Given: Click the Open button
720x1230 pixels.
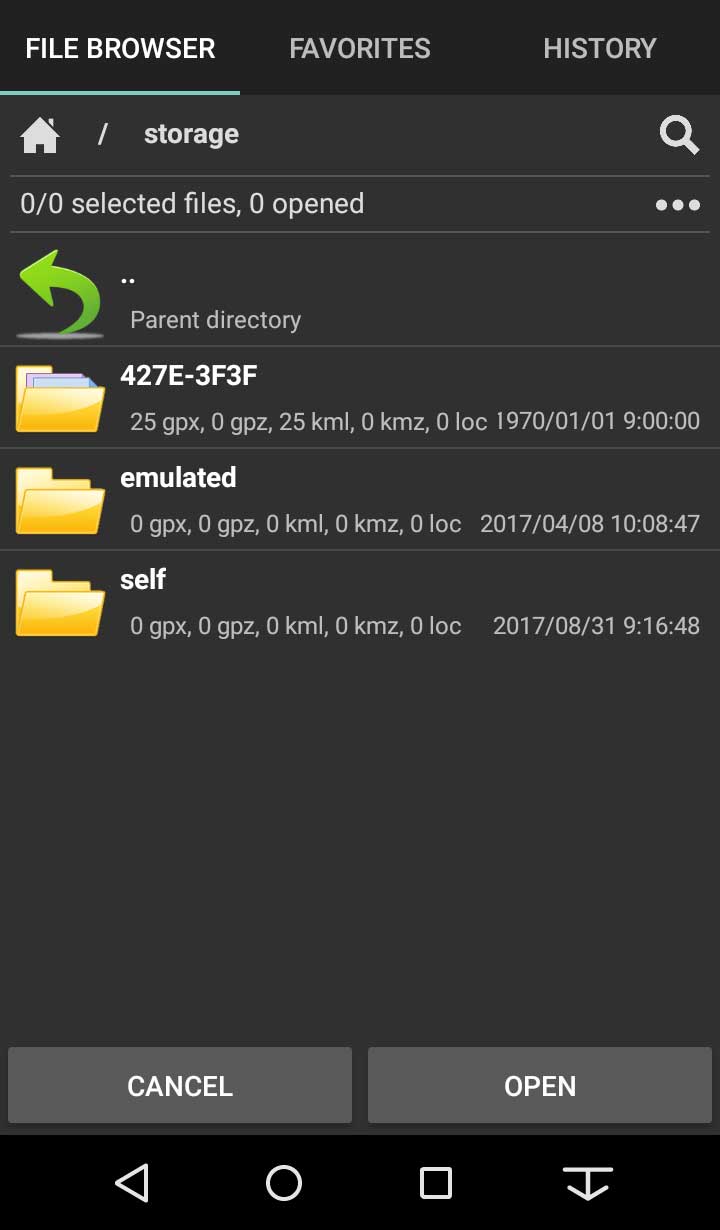Looking at the screenshot, I should (540, 1086).
